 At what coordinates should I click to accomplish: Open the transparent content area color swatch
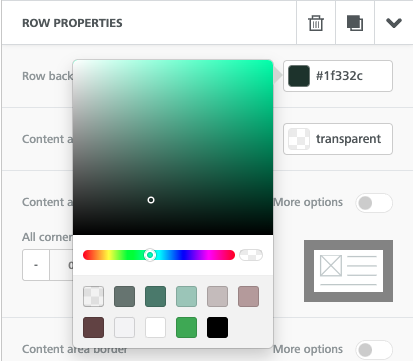299,139
